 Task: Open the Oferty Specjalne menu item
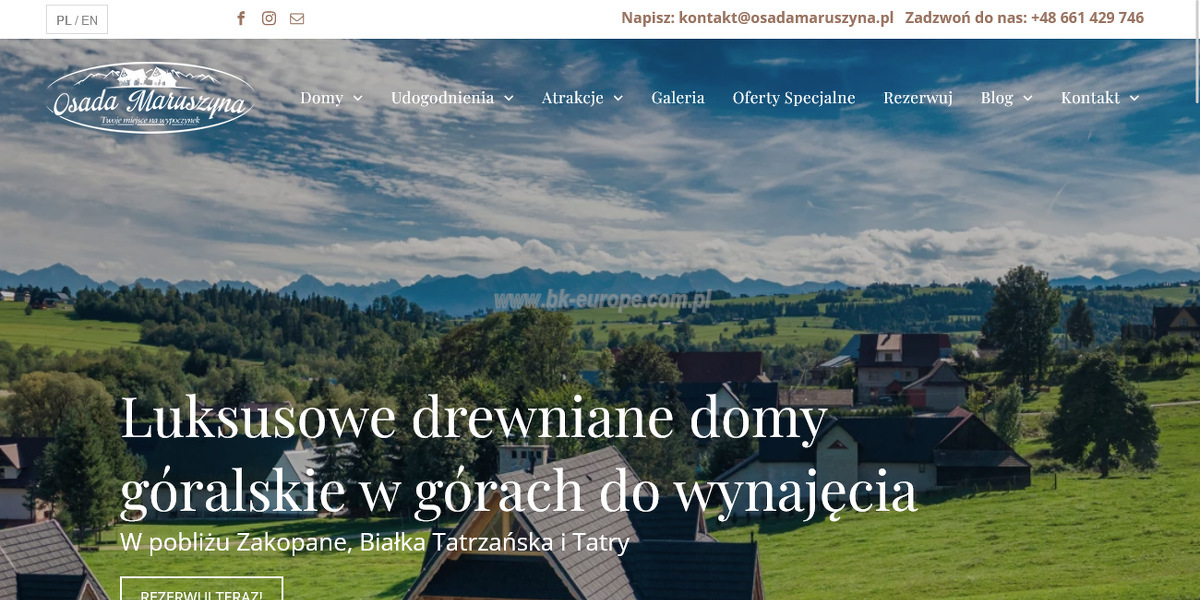(794, 97)
